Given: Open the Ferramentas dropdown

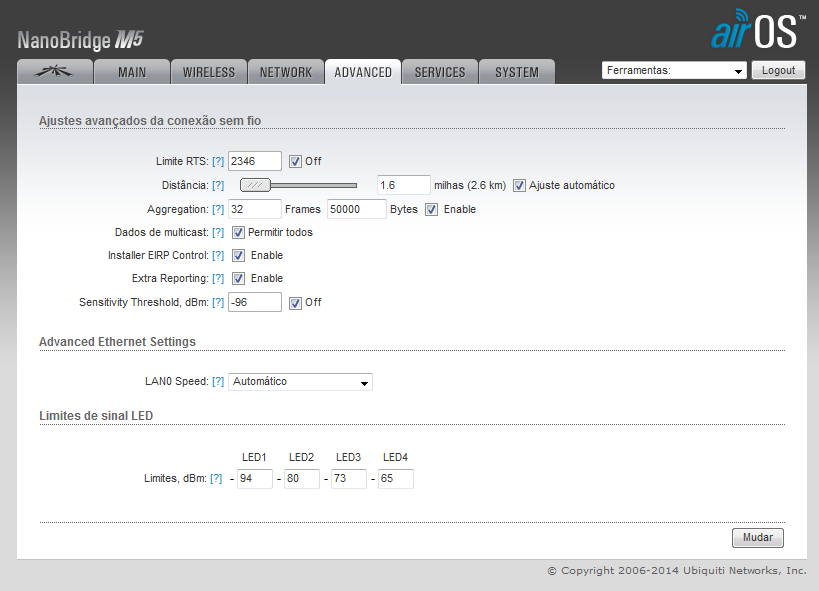Looking at the screenshot, I should (674, 70).
